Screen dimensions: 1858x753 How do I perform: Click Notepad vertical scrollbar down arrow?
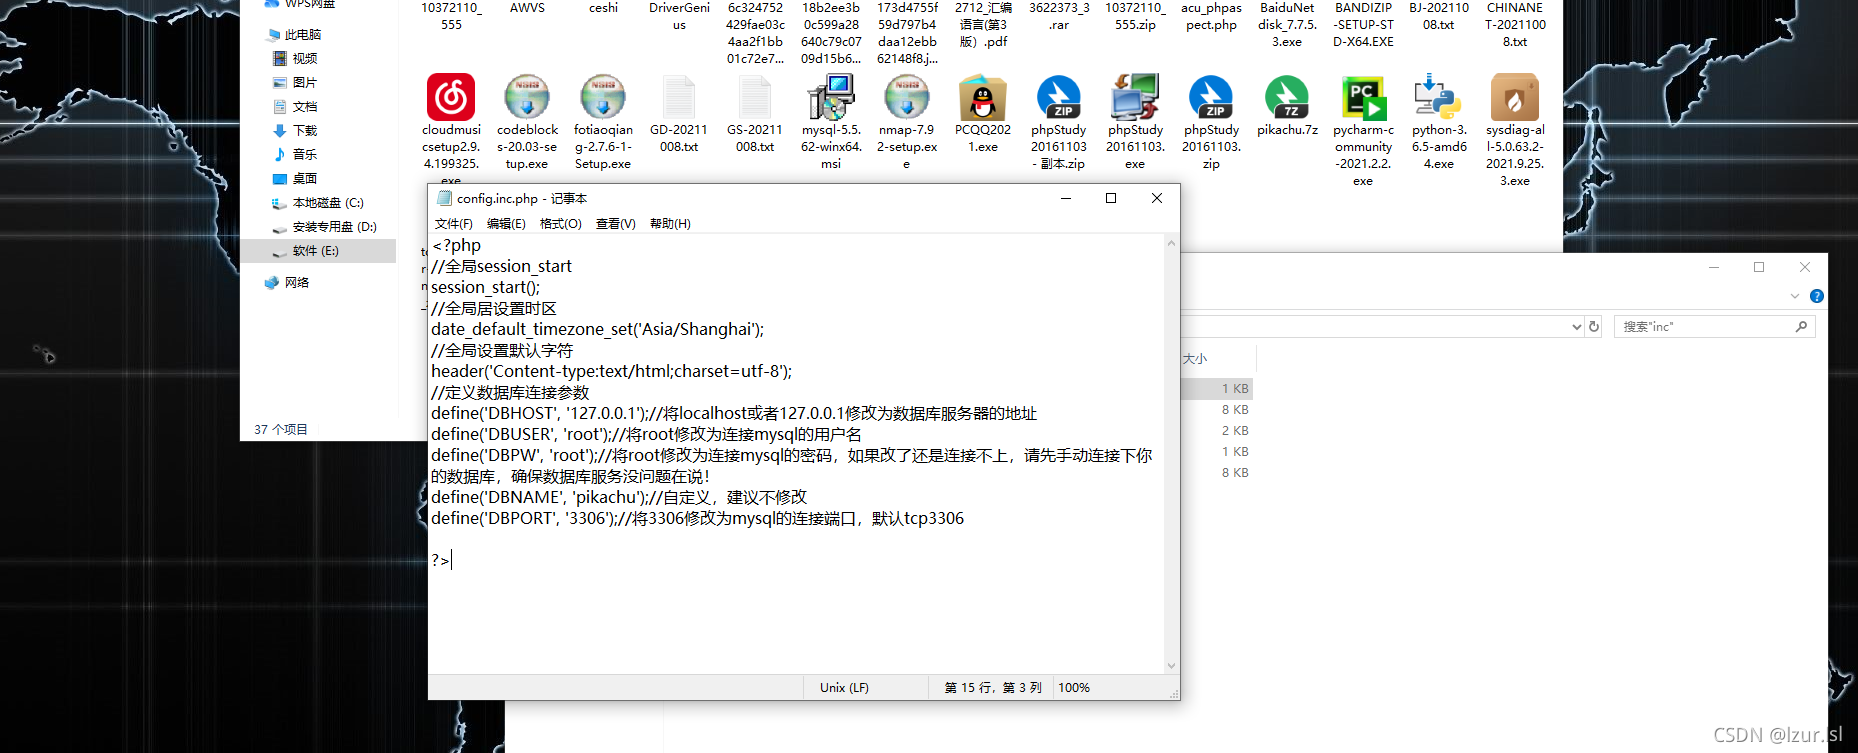click(1171, 665)
